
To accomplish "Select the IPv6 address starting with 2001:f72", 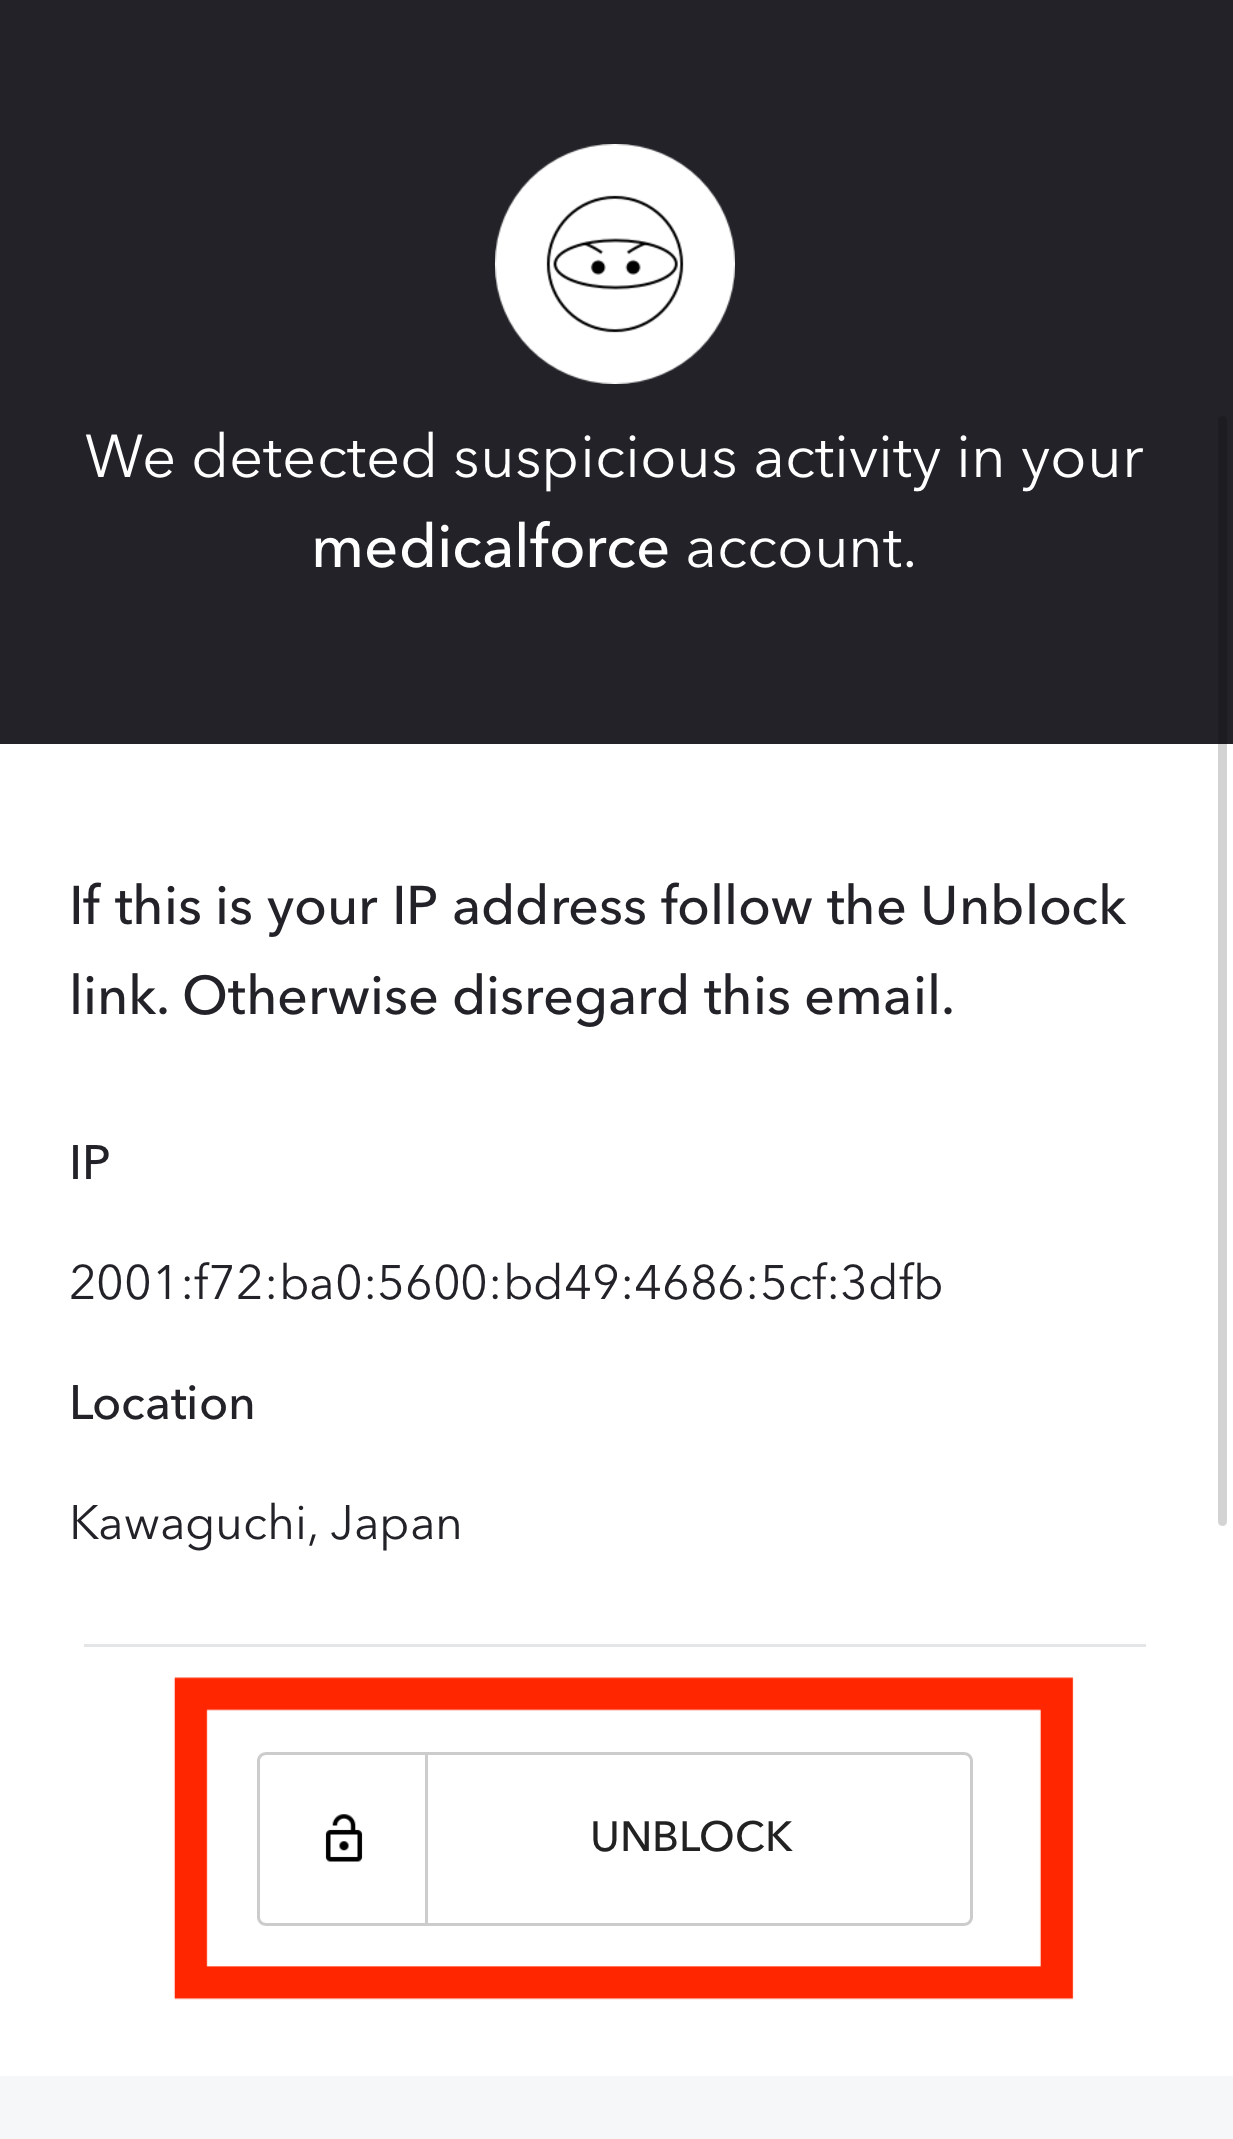I will tap(506, 1283).
